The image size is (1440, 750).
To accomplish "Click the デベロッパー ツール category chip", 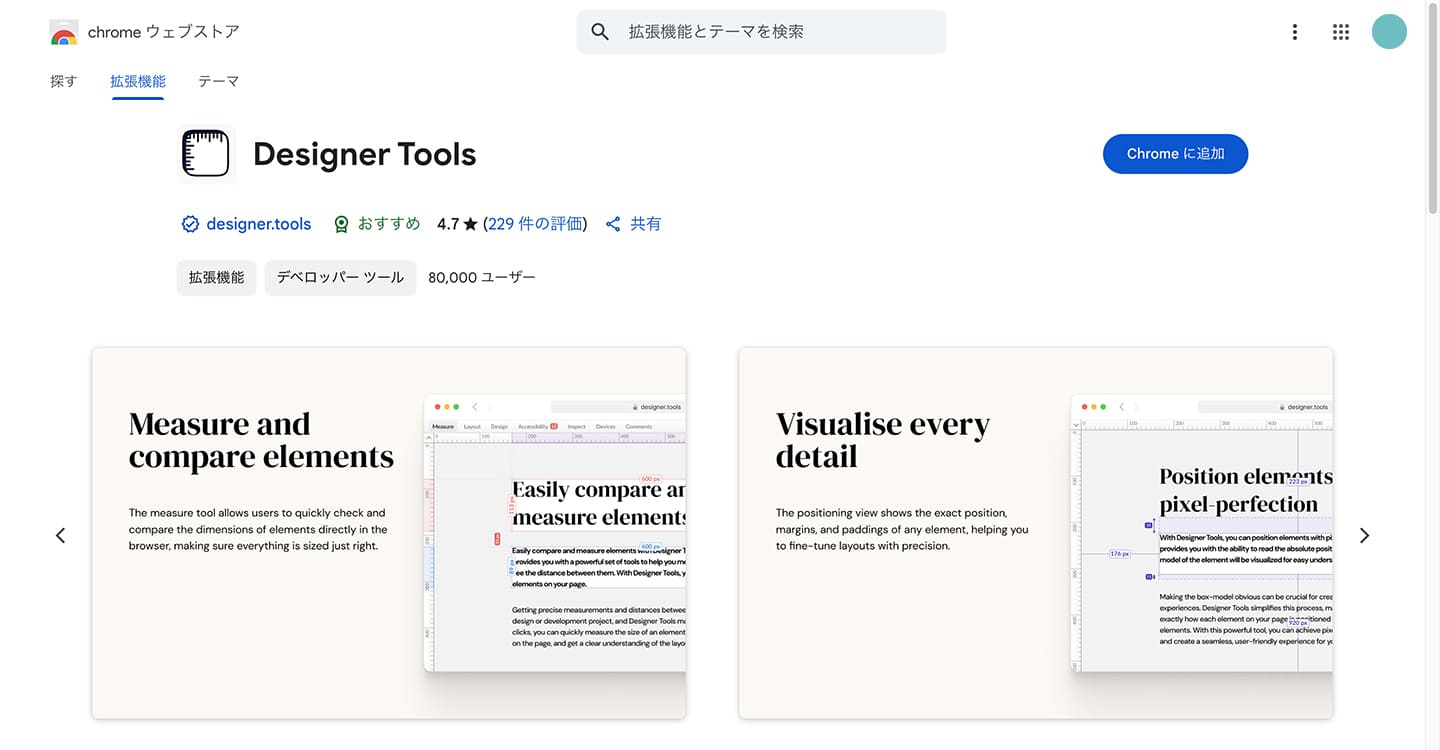I will 340,278.
